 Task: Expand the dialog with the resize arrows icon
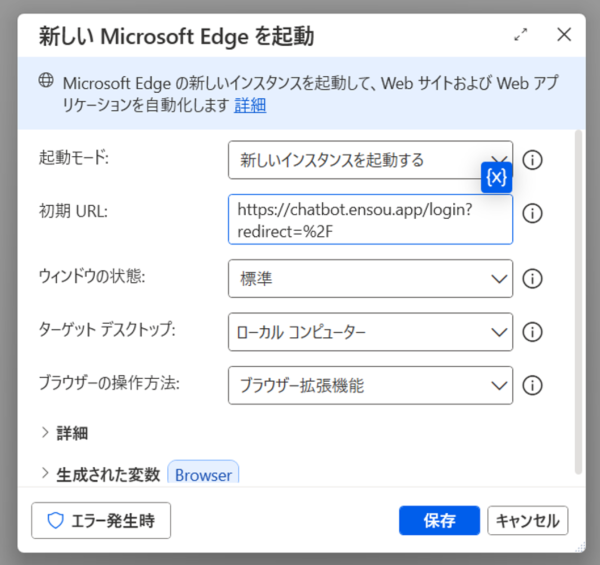(521, 35)
